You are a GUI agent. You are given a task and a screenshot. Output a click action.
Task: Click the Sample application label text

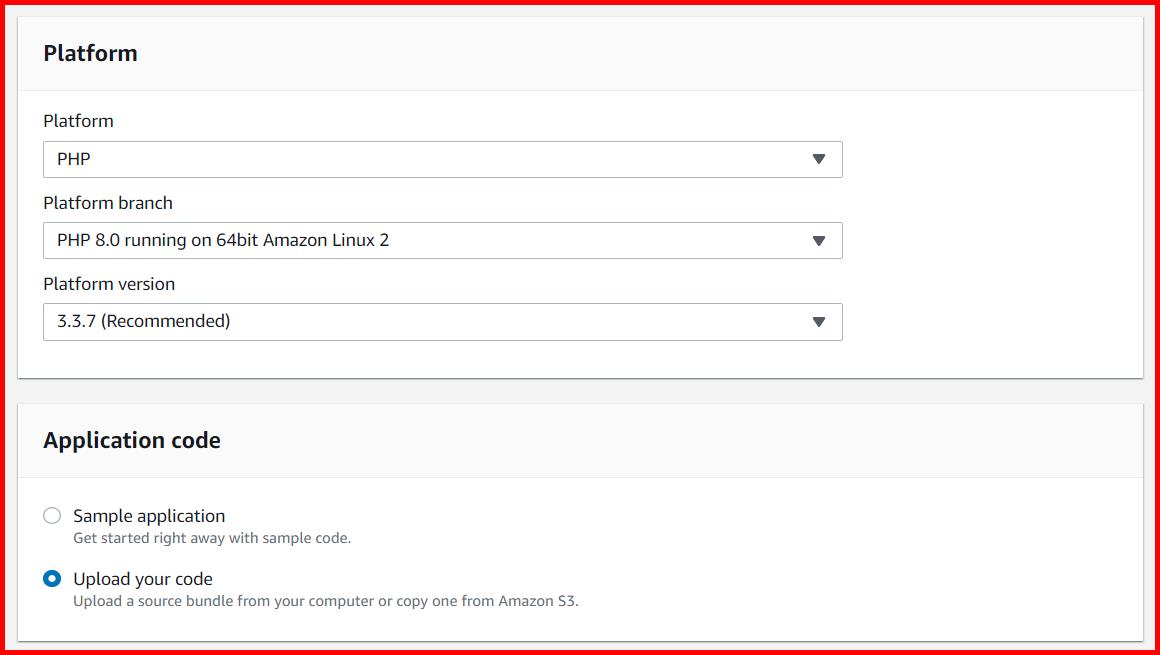tap(149, 515)
